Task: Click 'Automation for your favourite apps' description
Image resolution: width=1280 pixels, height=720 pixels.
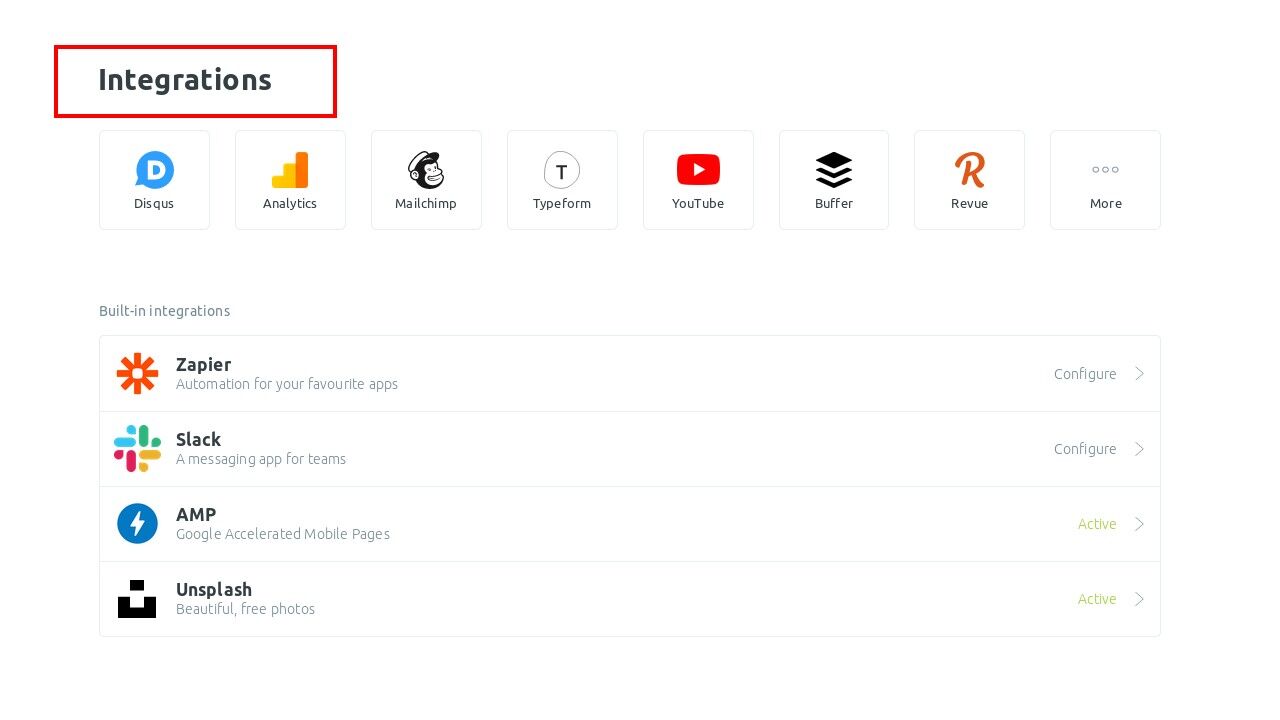Action: point(287,384)
